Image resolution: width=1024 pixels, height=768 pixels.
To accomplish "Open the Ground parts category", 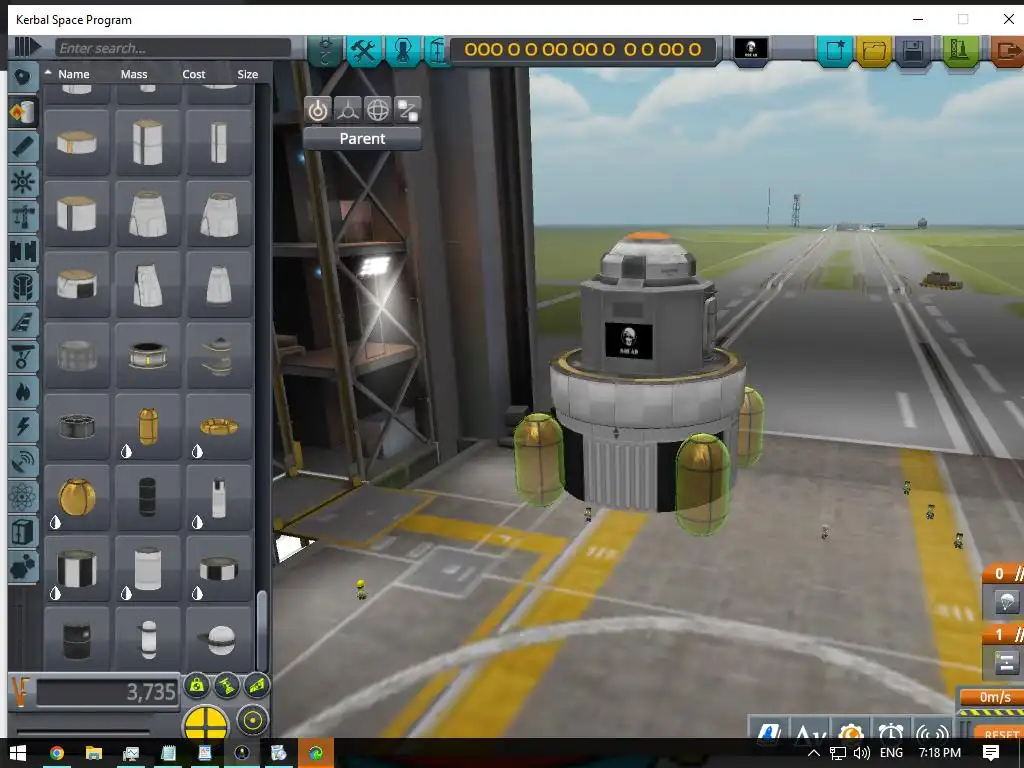I will (x=24, y=357).
